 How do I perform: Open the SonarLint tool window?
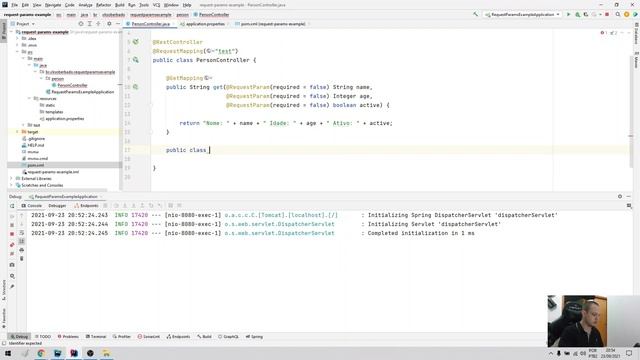[149, 337]
